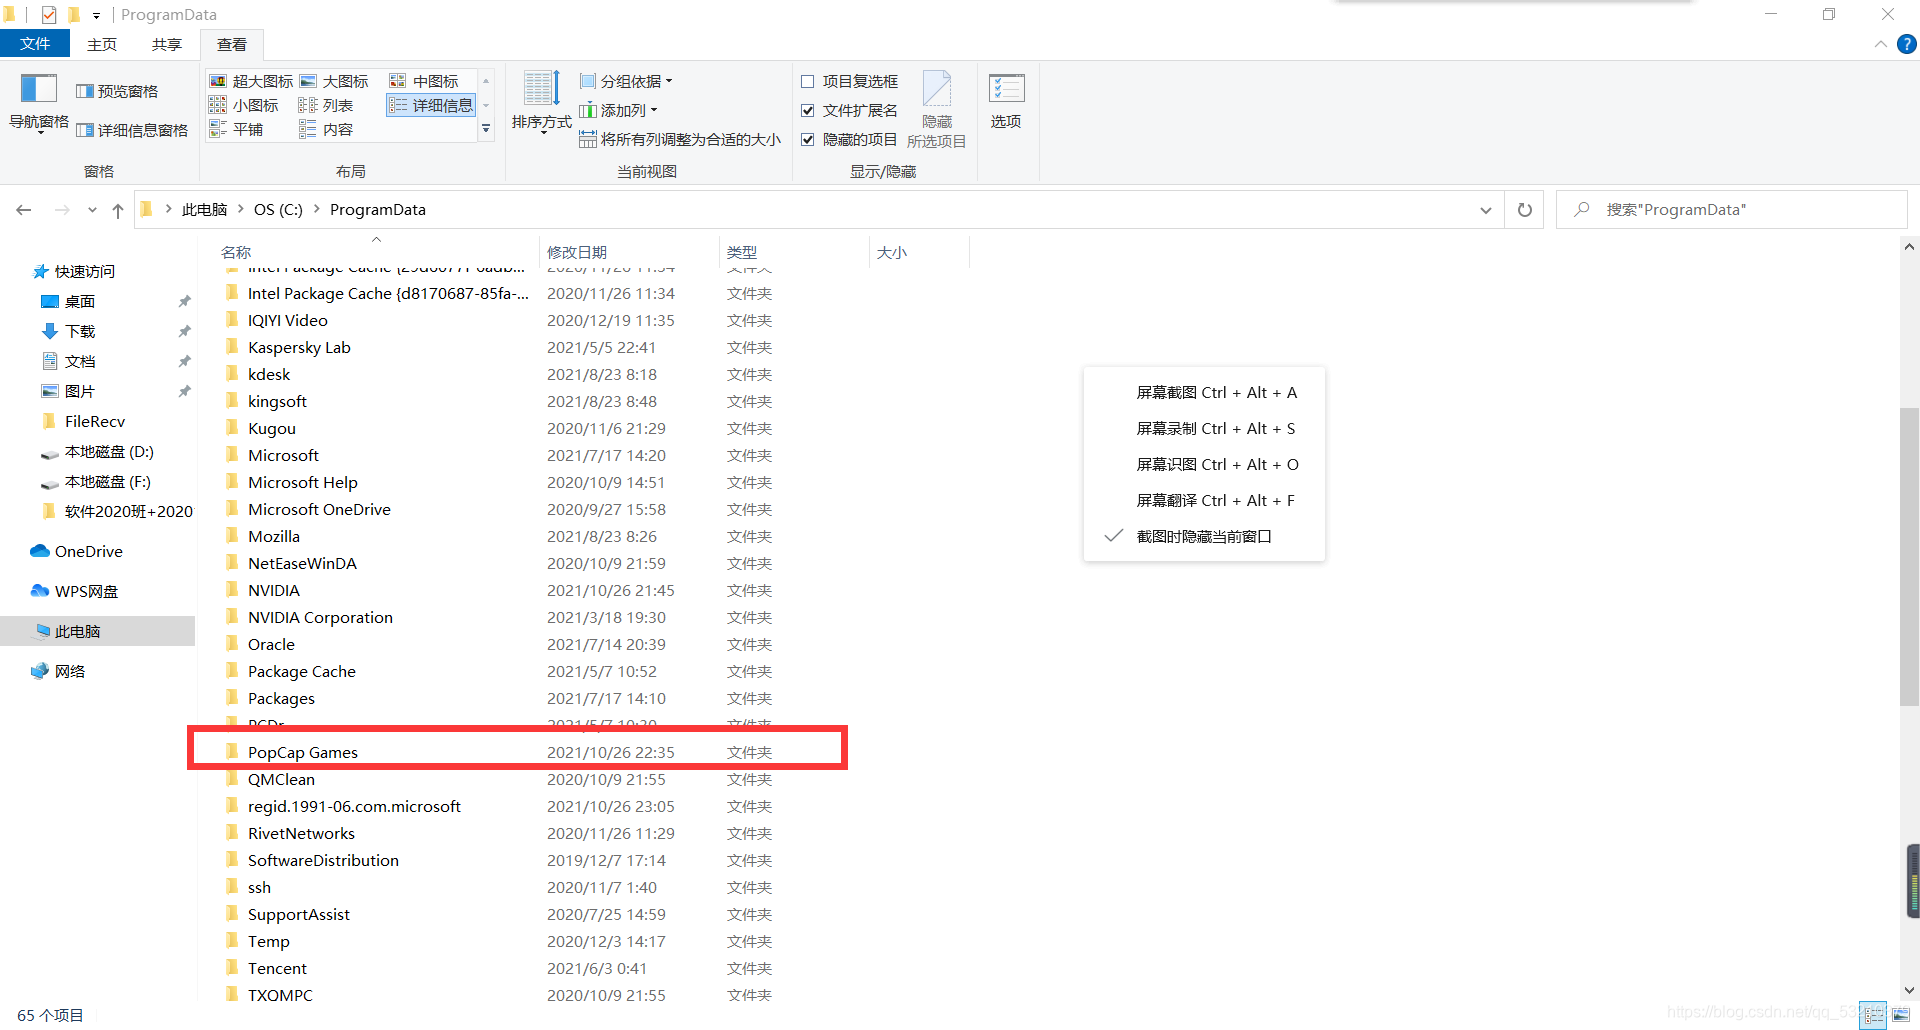This screenshot has height=1030, width=1920.
Task: Select the PopCap Games folder
Action: point(302,752)
